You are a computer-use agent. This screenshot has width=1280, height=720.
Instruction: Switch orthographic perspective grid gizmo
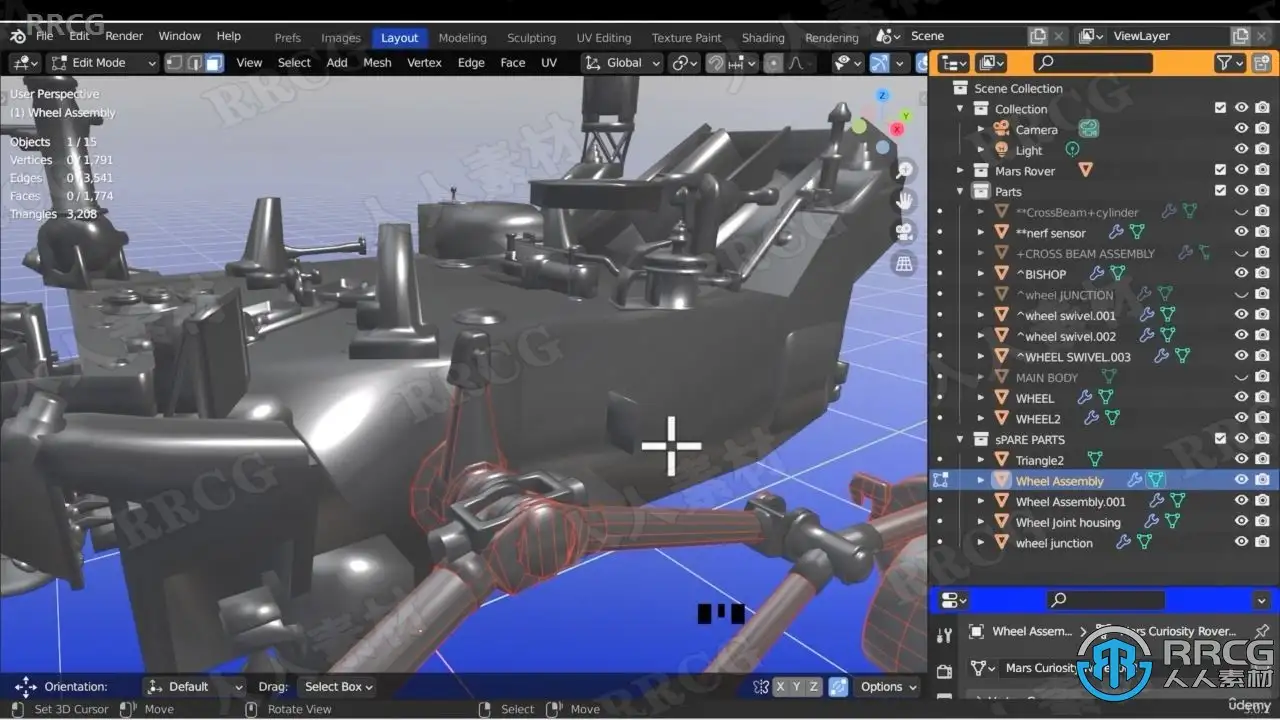[x=904, y=263]
